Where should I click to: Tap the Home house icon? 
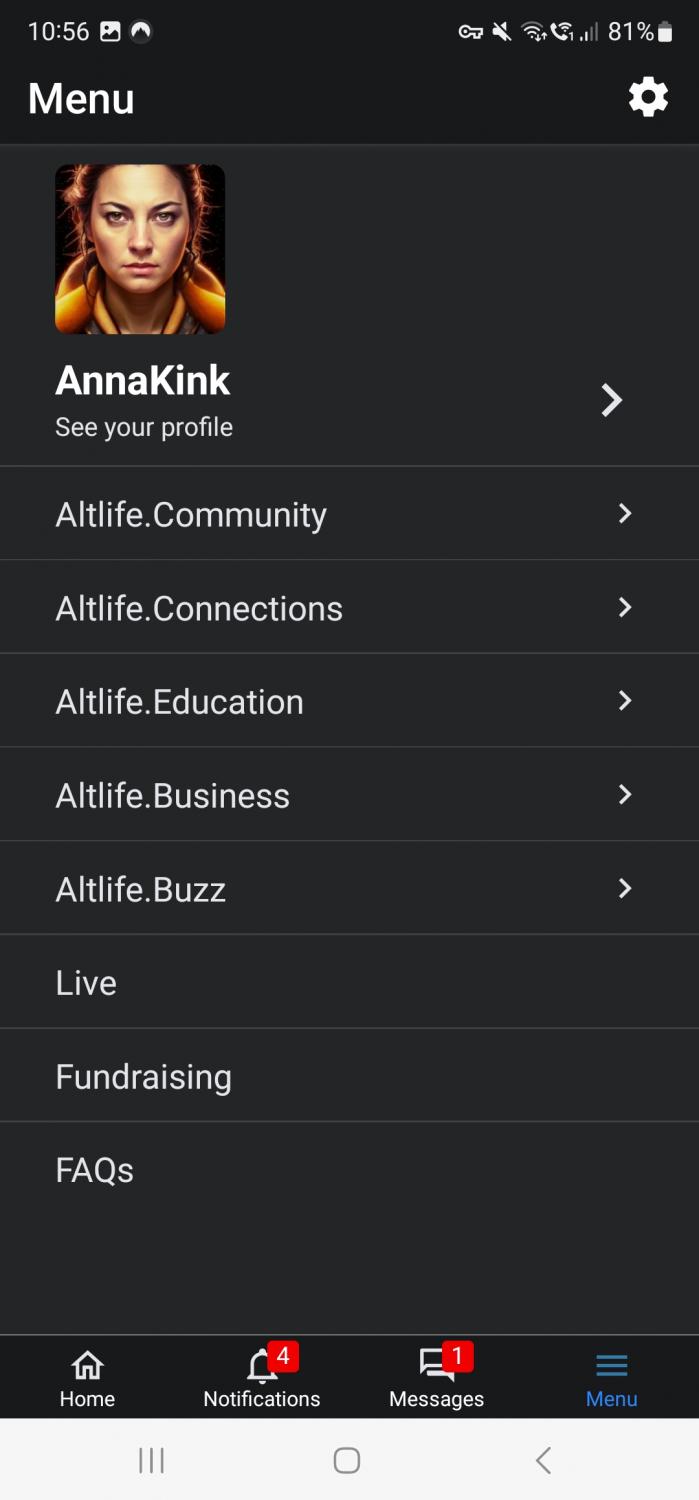point(87,1365)
